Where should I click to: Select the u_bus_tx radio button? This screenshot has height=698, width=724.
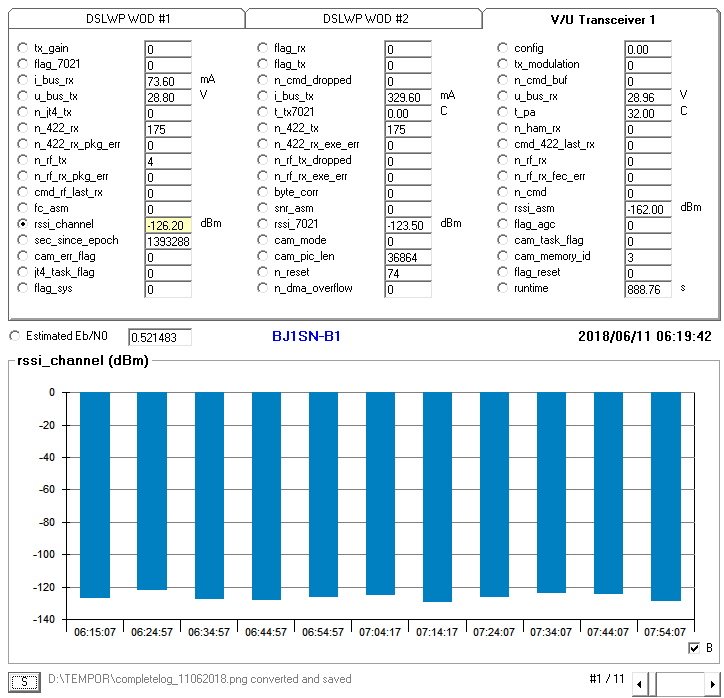(x=22, y=96)
